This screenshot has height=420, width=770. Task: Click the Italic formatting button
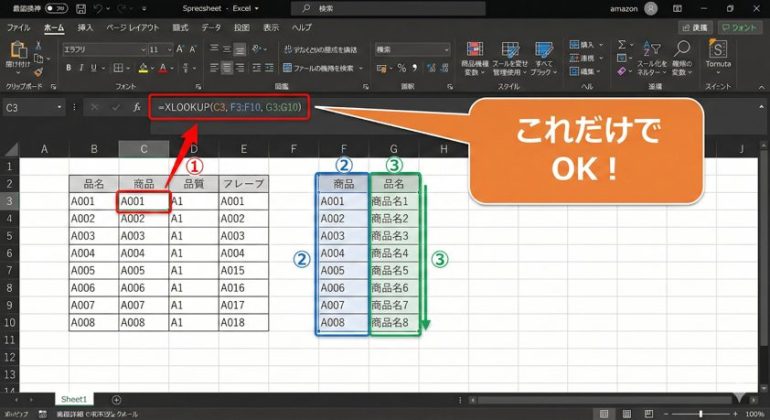79,68
